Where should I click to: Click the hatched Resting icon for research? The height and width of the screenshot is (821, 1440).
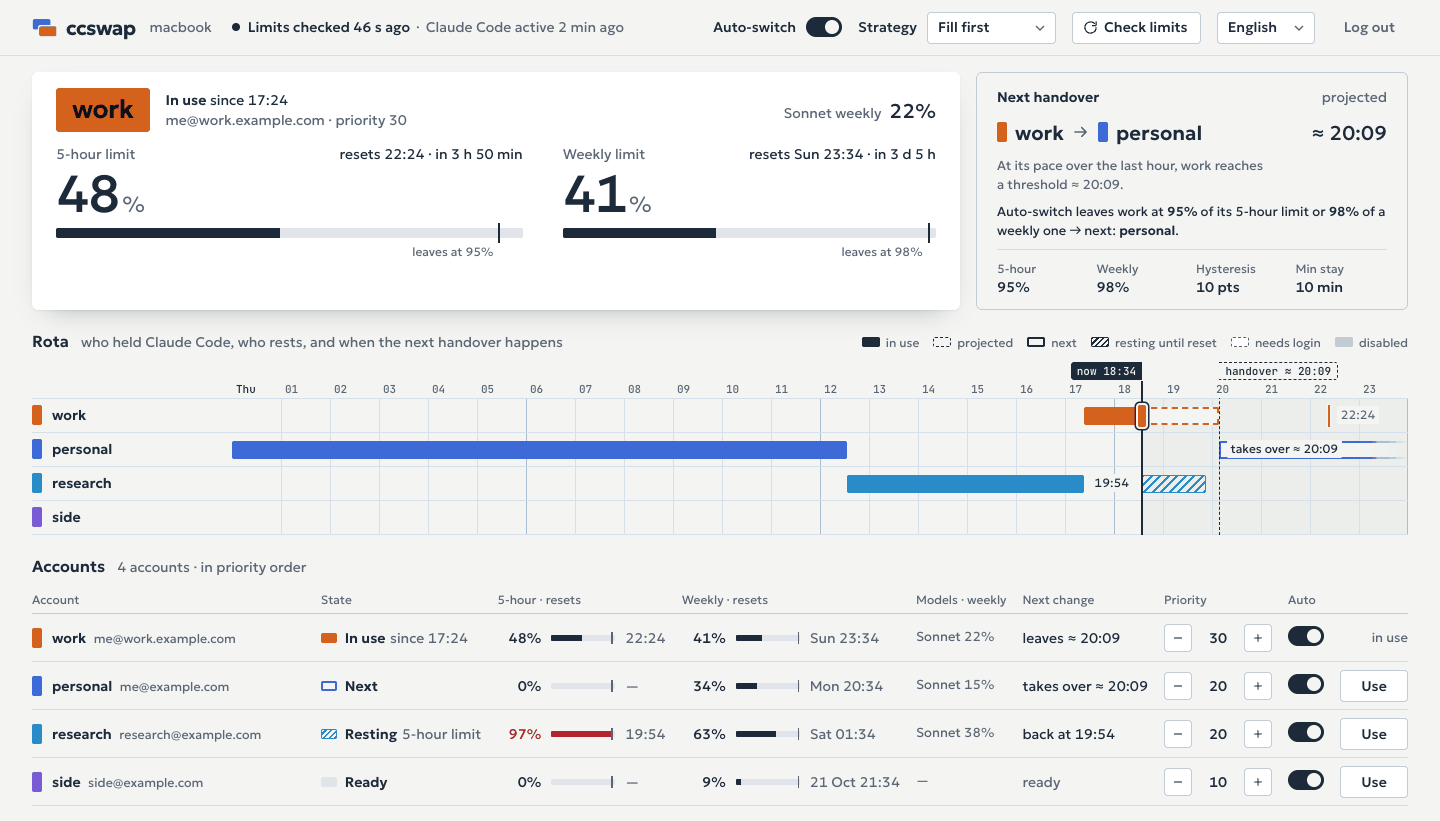(x=329, y=734)
